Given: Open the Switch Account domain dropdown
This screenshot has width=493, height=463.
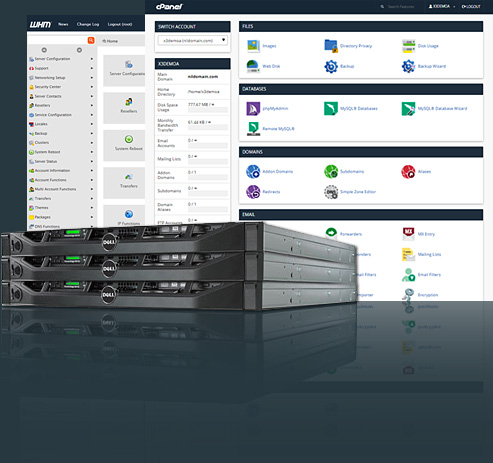Looking at the screenshot, I should coord(192,41).
